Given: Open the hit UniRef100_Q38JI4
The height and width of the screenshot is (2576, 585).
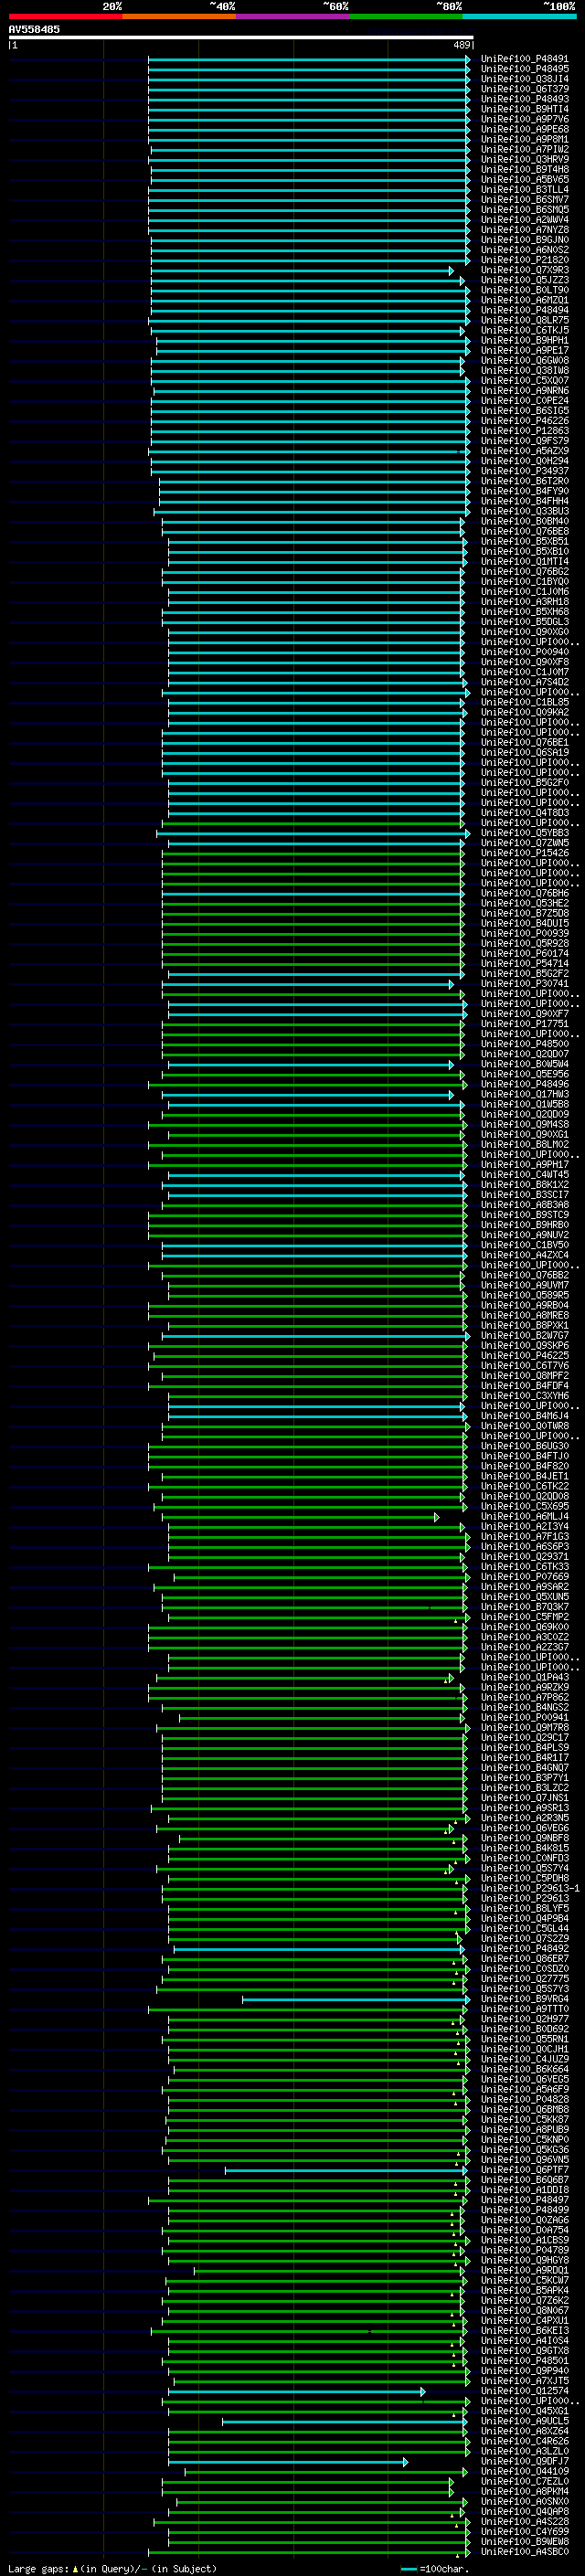Looking at the screenshot, I should [x=524, y=79].
